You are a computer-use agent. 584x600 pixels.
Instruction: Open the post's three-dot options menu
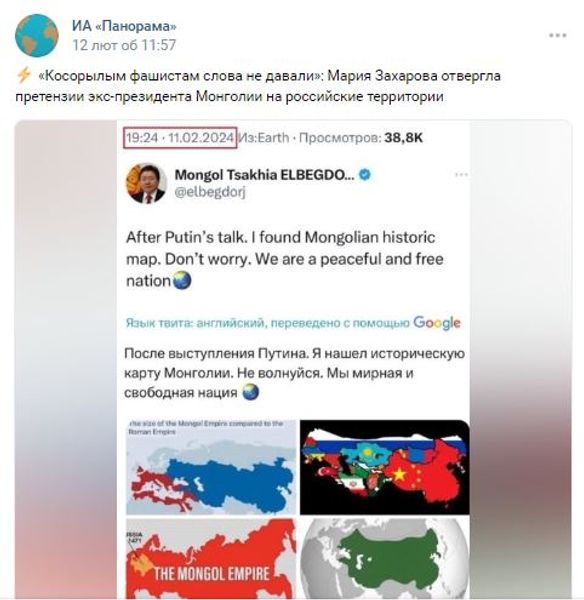(x=558, y=36)
